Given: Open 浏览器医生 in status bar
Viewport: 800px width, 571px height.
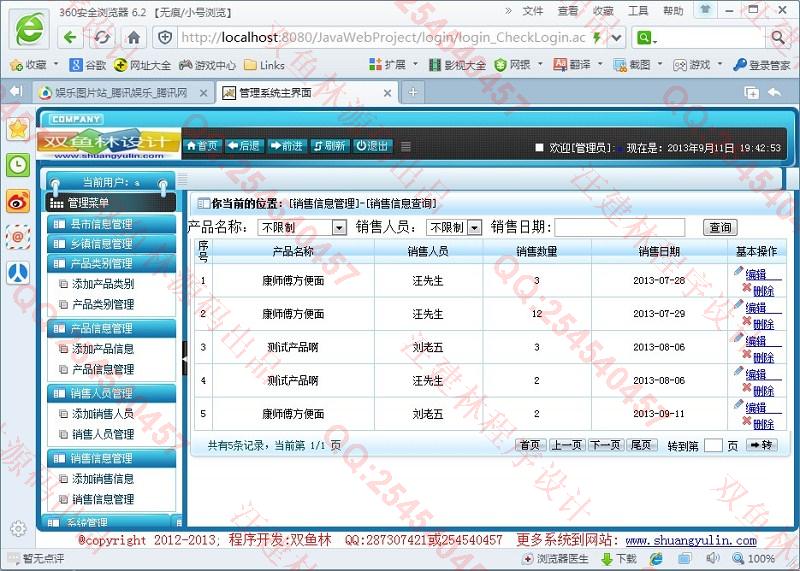Looking at the screenshot, I should pos(556,559).
